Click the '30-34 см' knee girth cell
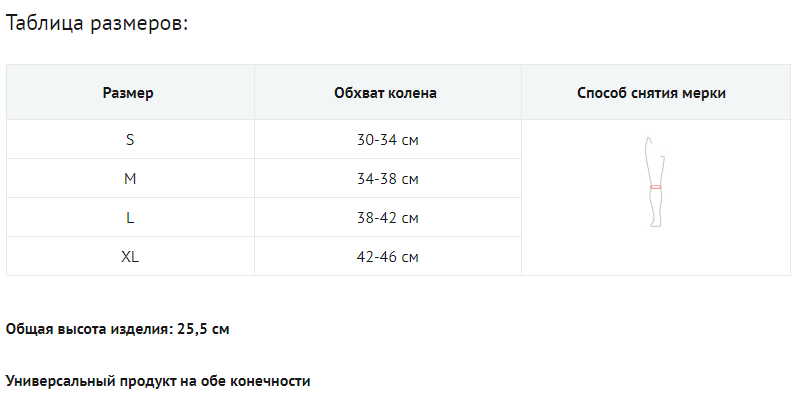The width and height of the screenshot is (802, 418). (x=387, y=140)
